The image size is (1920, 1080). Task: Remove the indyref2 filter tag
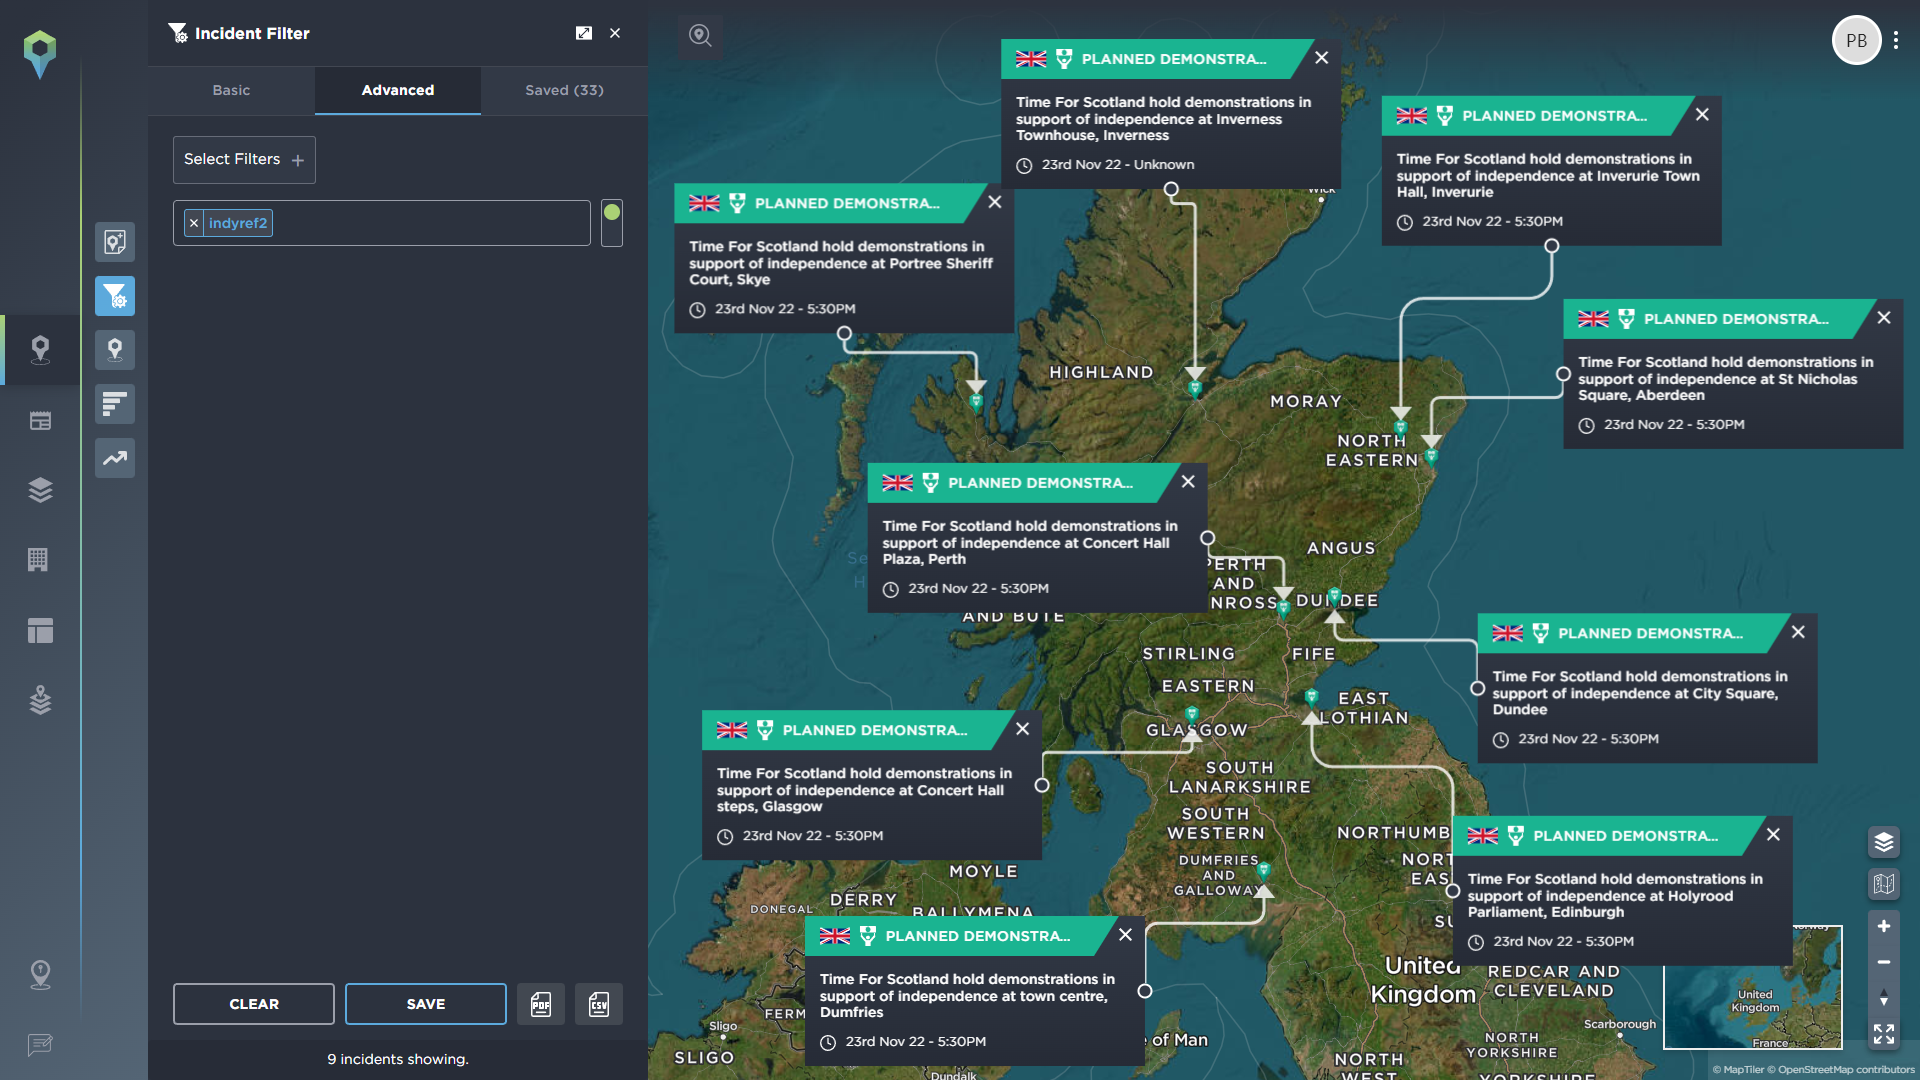click(x=194, y=223)
